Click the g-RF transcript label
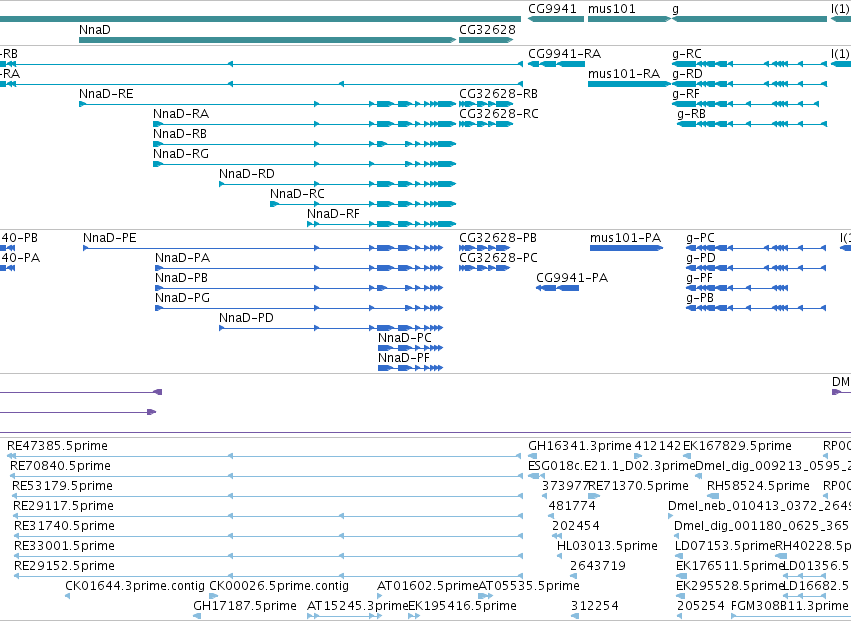This screenshot has height=621, width=851. [x=686, y=94]
